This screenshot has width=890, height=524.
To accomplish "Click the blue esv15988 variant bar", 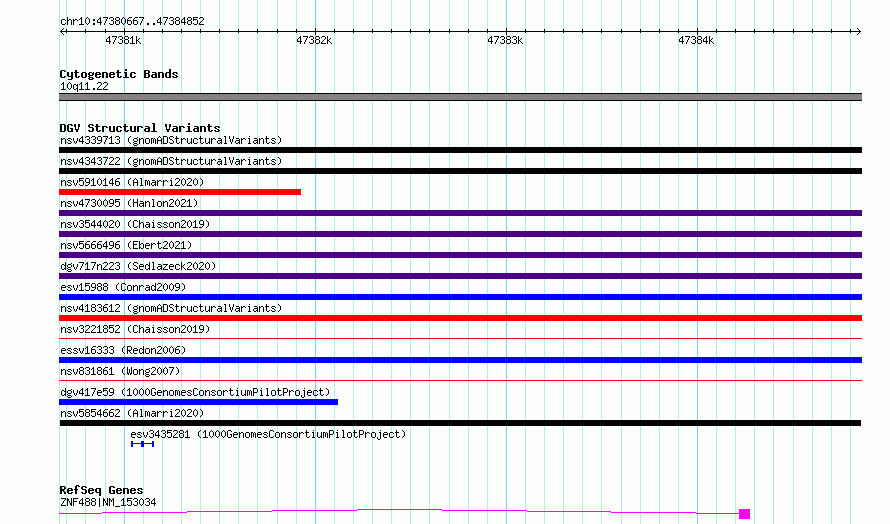I will [460, 297].
